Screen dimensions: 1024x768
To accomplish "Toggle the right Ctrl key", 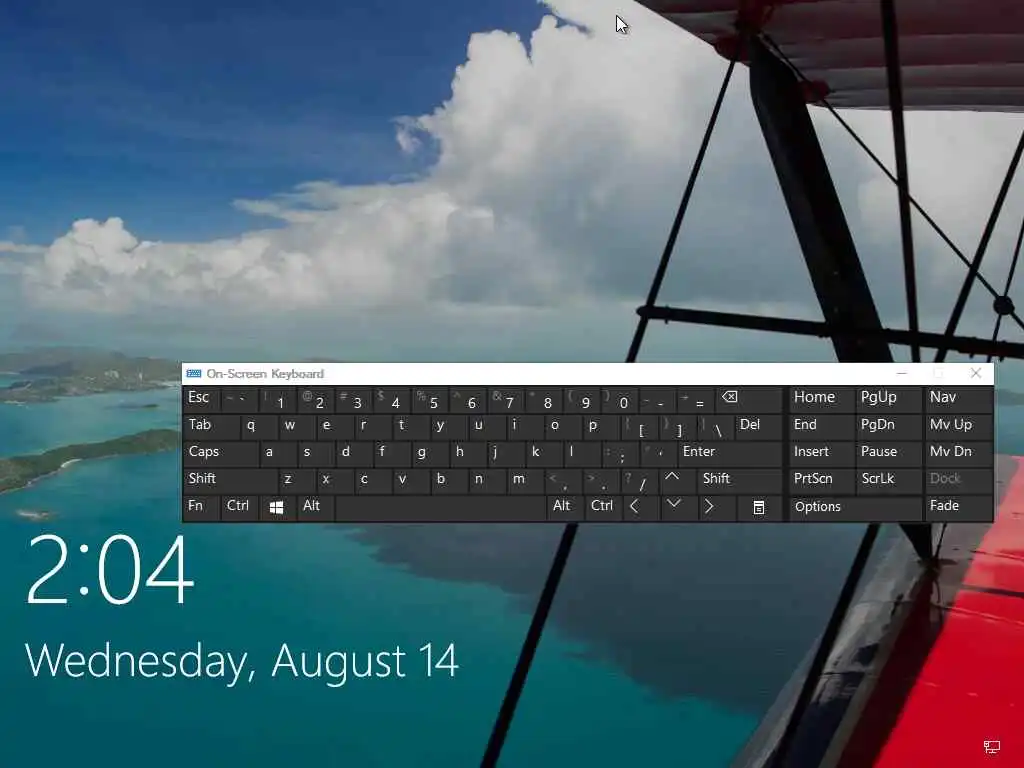I will 603,507.
